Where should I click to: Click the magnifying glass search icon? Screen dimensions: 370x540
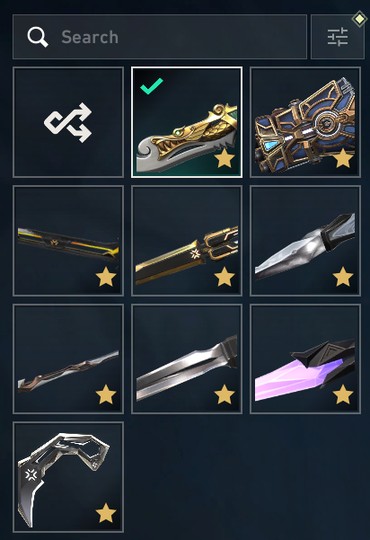(38, 37)
